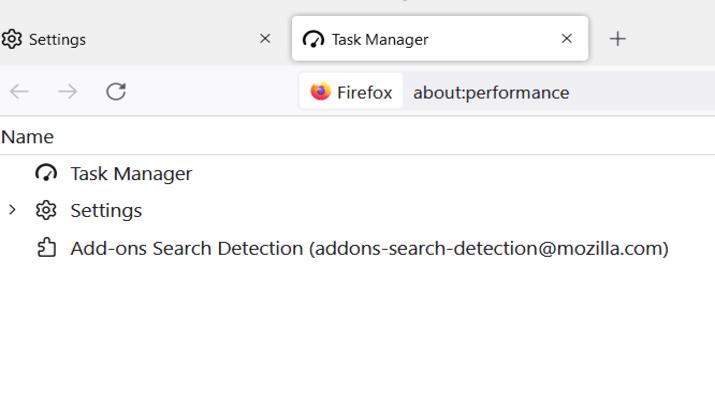Select the Task Manager row
The height and width of the screenshot is (420, 715).
coord(358,173)
